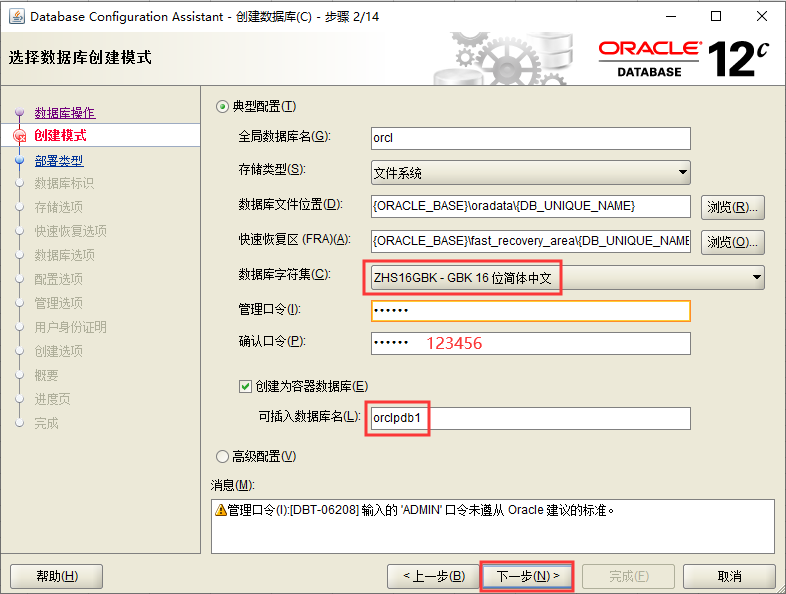Screen dimensions: 786x594
Task: Jump to 部署类型 step in sidebar
Action: tap(59, 160)
